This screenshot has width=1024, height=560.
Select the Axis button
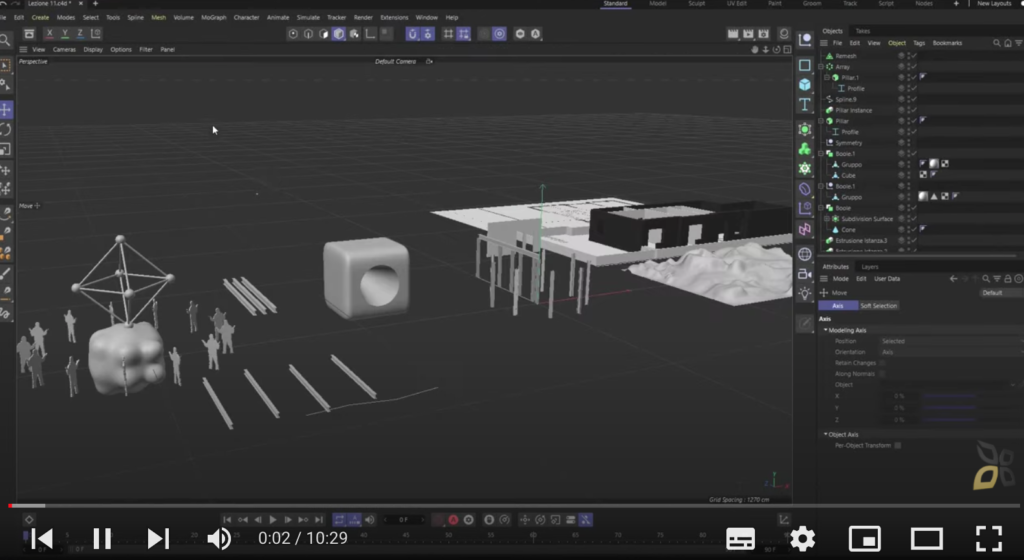(x=838, y=305)
